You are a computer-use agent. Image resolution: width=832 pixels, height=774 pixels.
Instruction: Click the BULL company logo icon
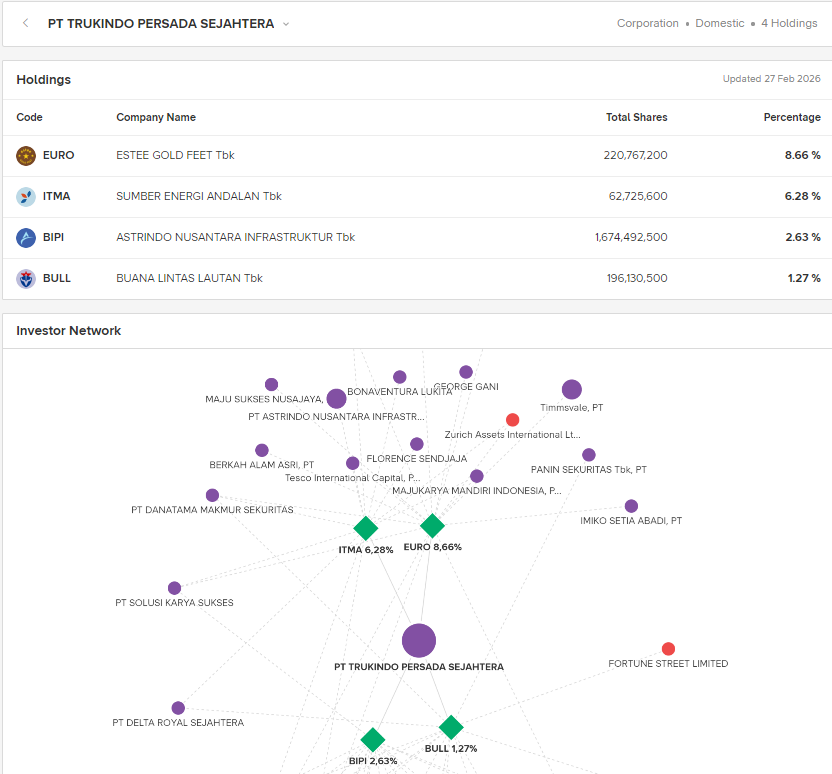coord(26,279)
